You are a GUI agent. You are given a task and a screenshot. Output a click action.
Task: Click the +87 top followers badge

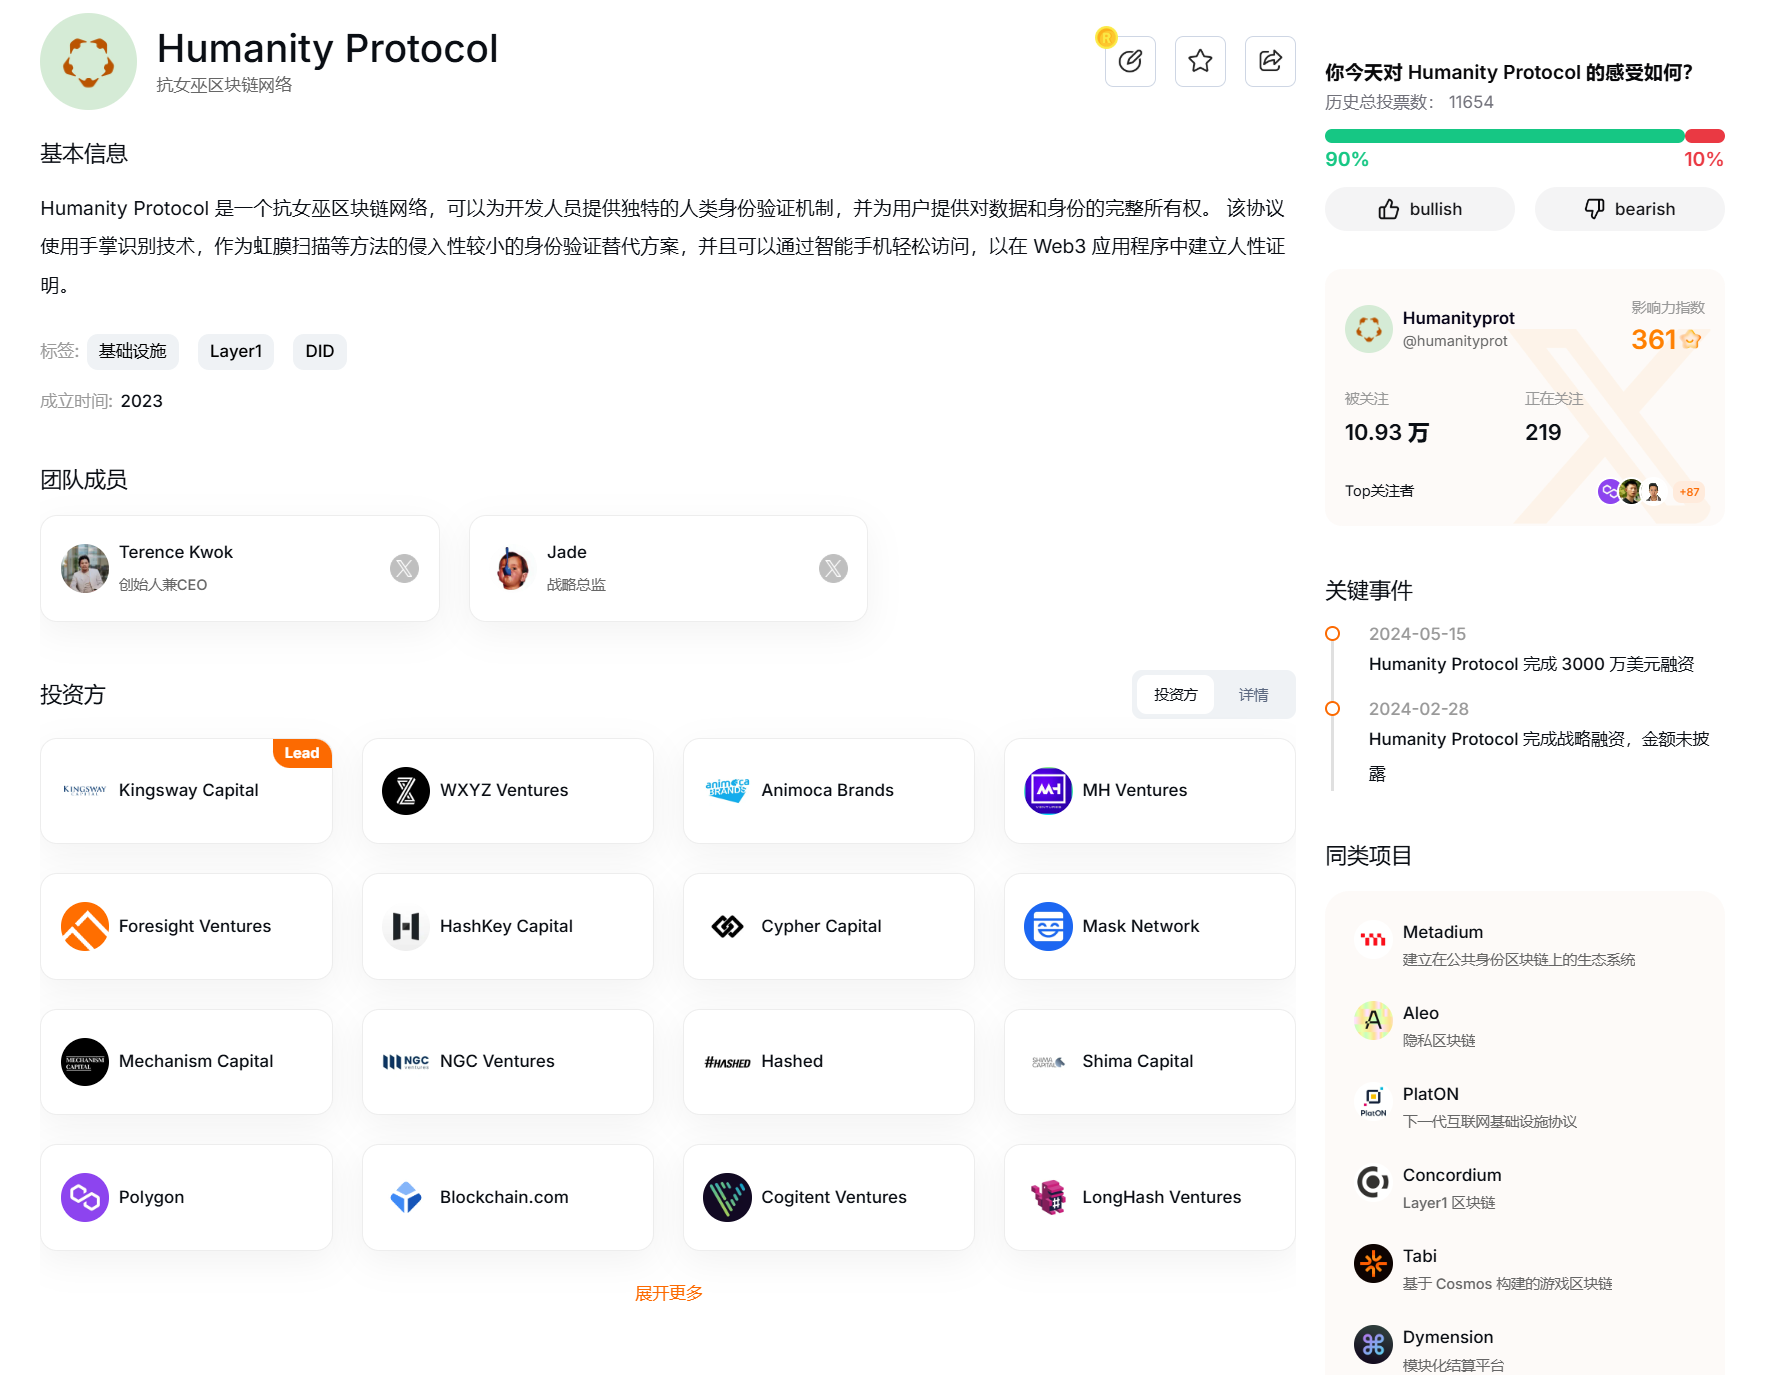tap(1689, 492)
